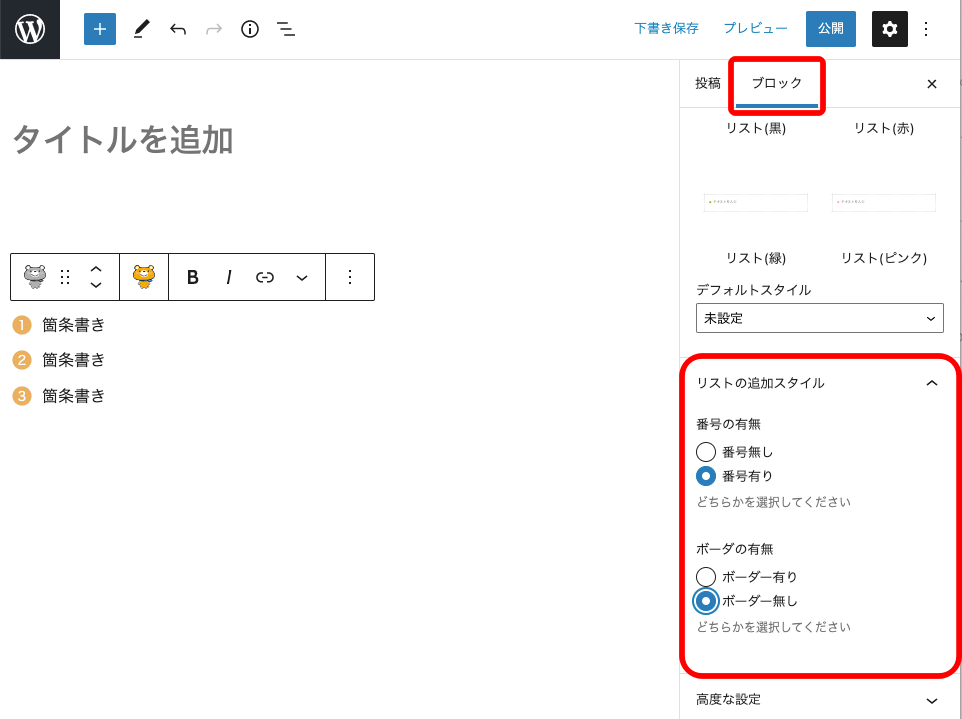
Task: Open the document info details icon
Action: click(250, 29)
